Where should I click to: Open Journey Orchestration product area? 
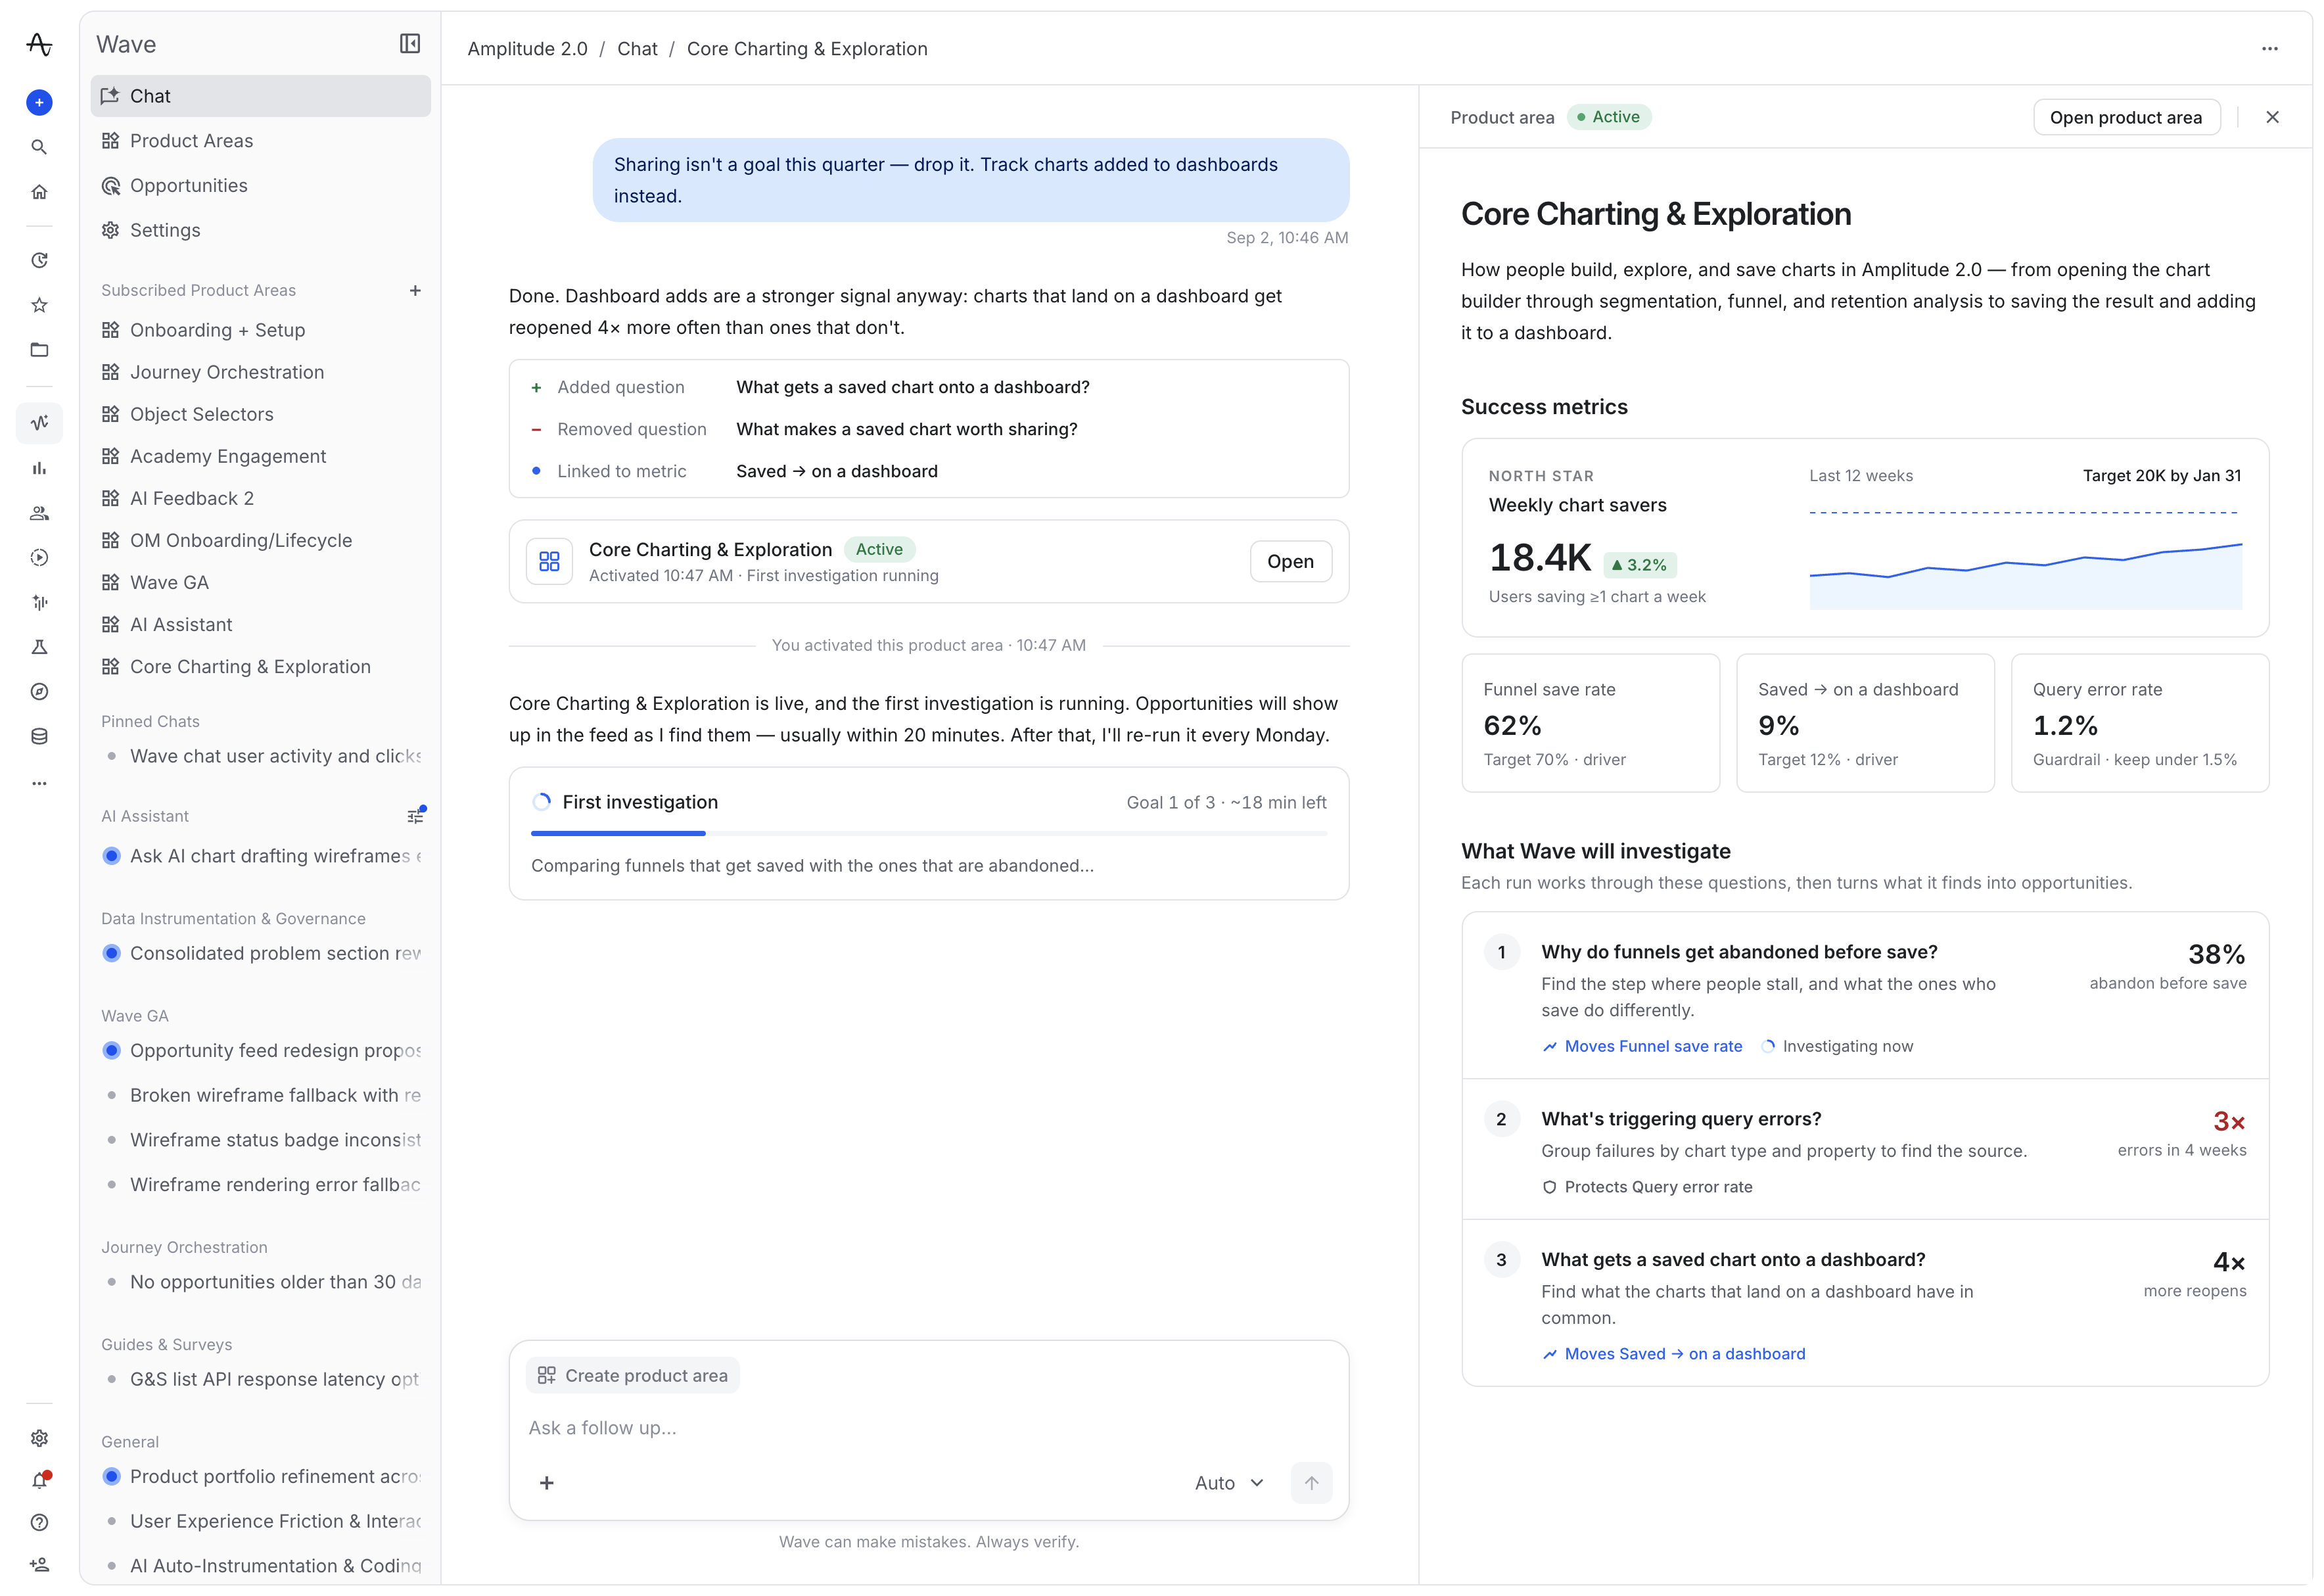point(260,372)
